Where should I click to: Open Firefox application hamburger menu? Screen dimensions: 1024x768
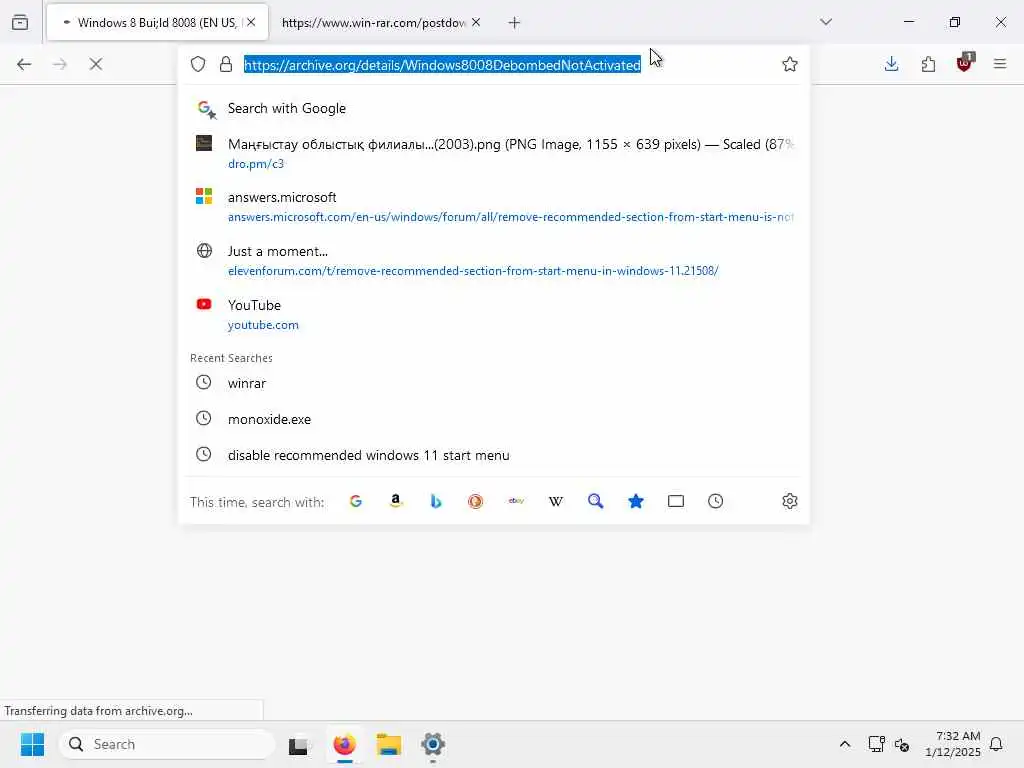[x=1000, y=64]
